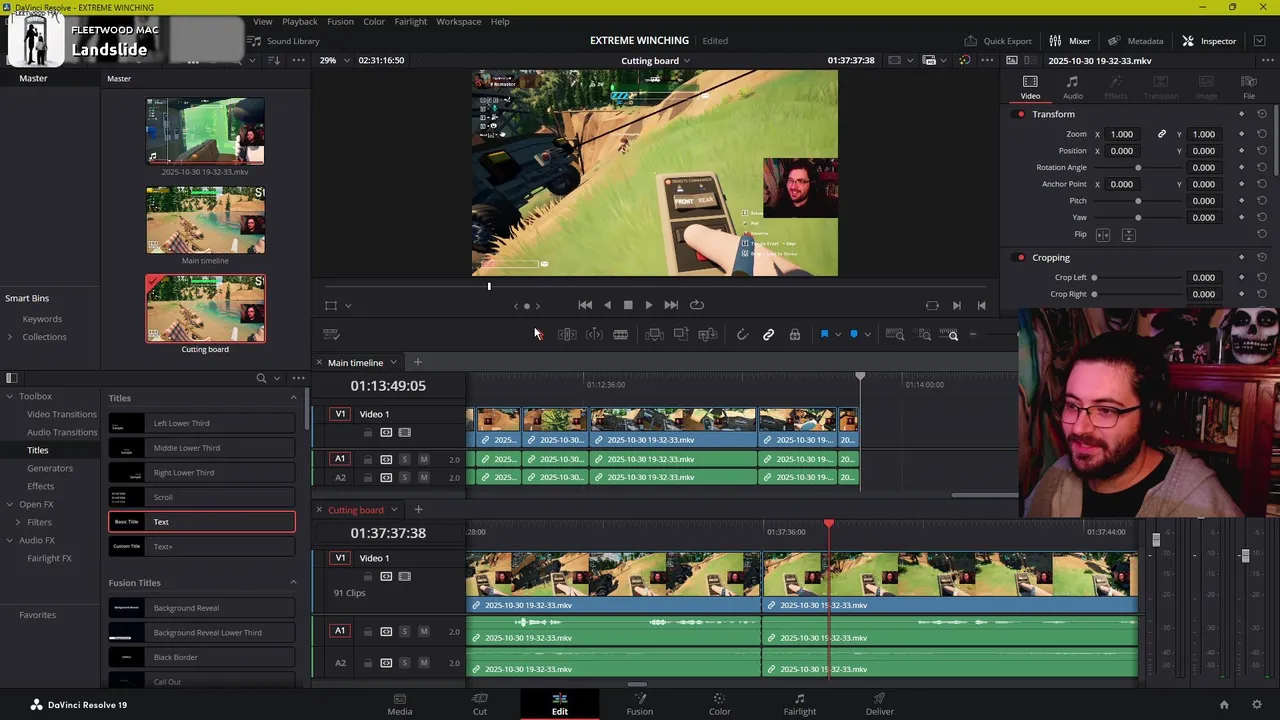1280x720 pixels.
Task: Click the Insert Clip toolbar icon
Action: pyautogui.click(x=654, y=335)
